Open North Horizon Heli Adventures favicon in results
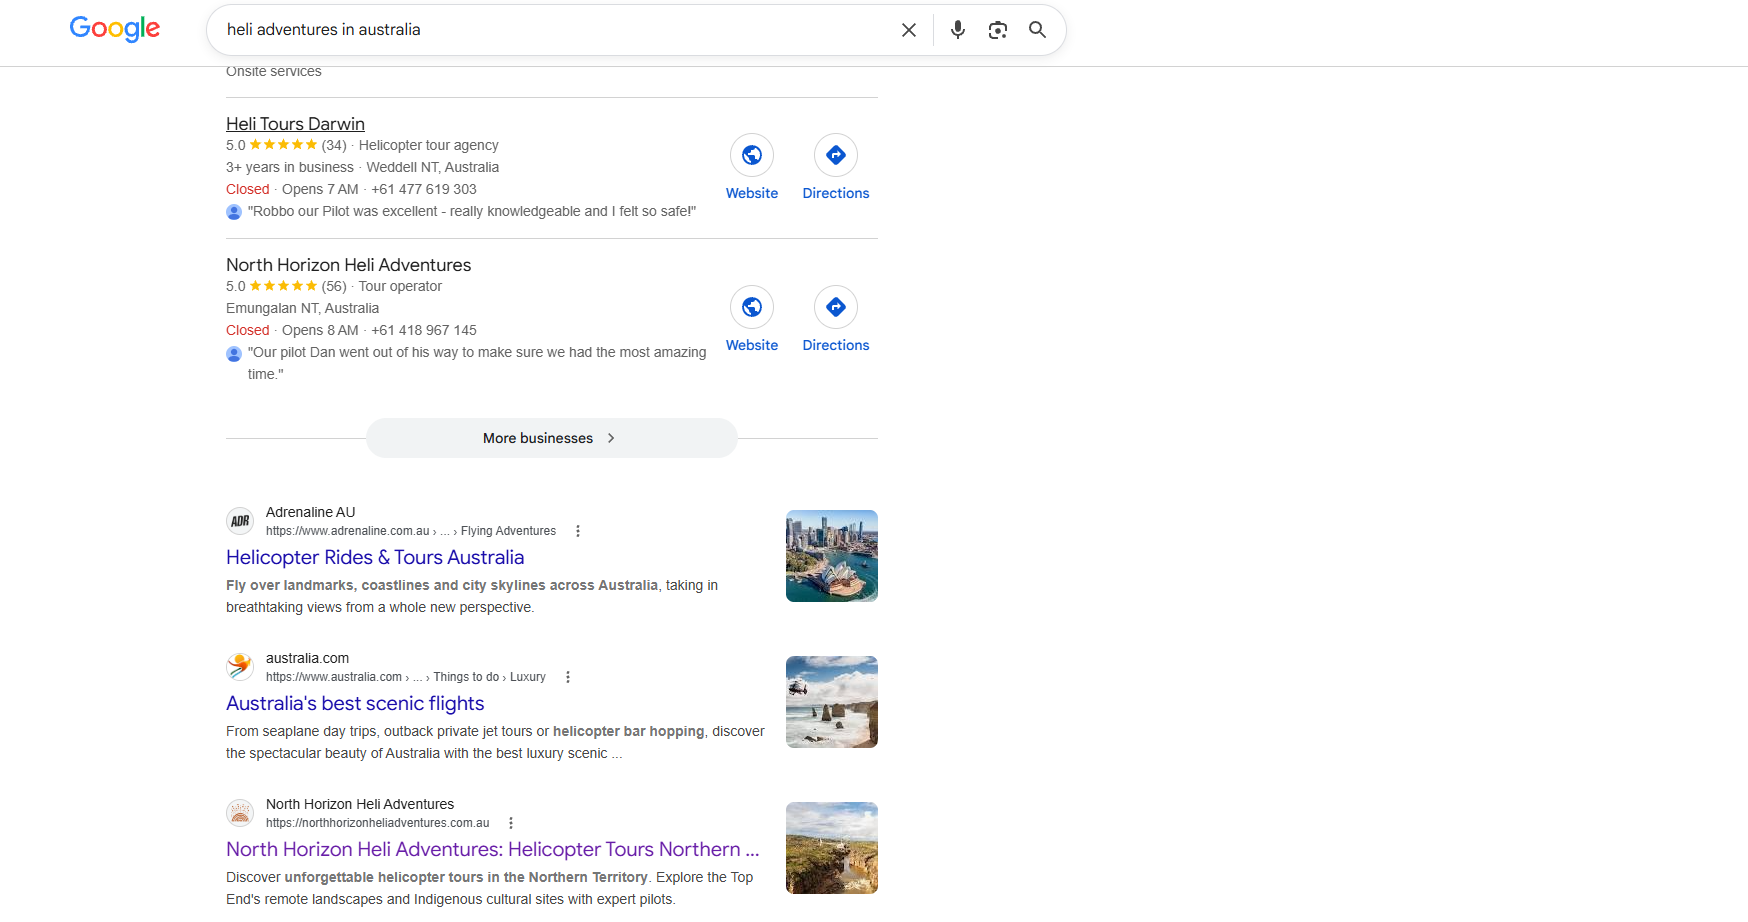The image size is (1748, 922). pos(240,813)
